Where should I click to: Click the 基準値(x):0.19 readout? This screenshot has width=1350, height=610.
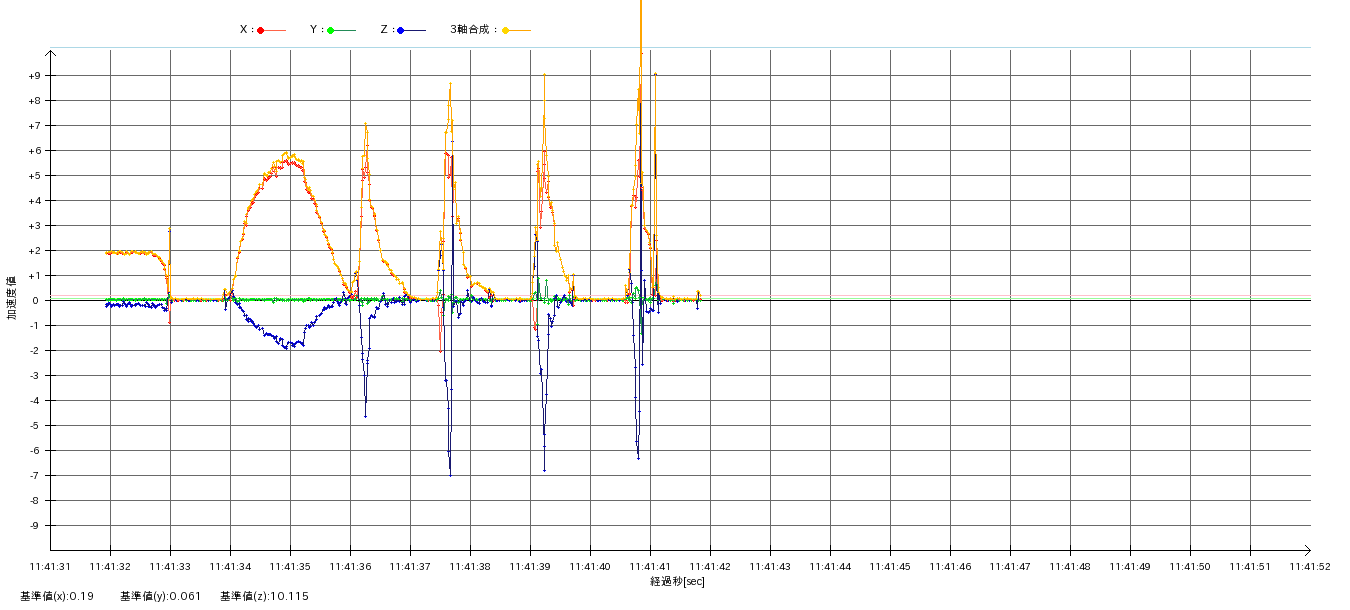click(56, 597)
